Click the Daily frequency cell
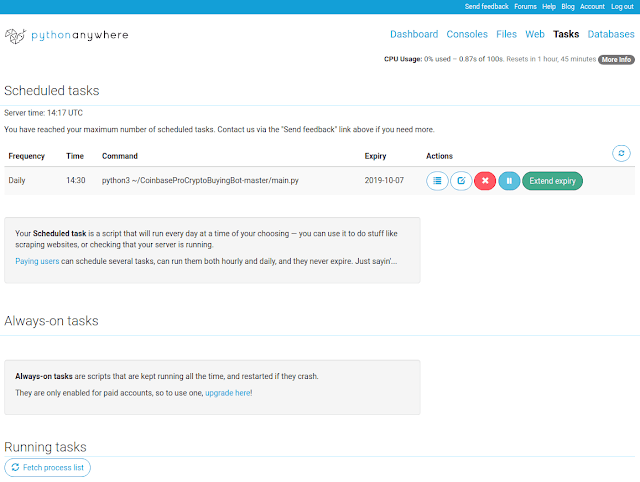Viewport: 640px width, 482px height. point(17,180)
